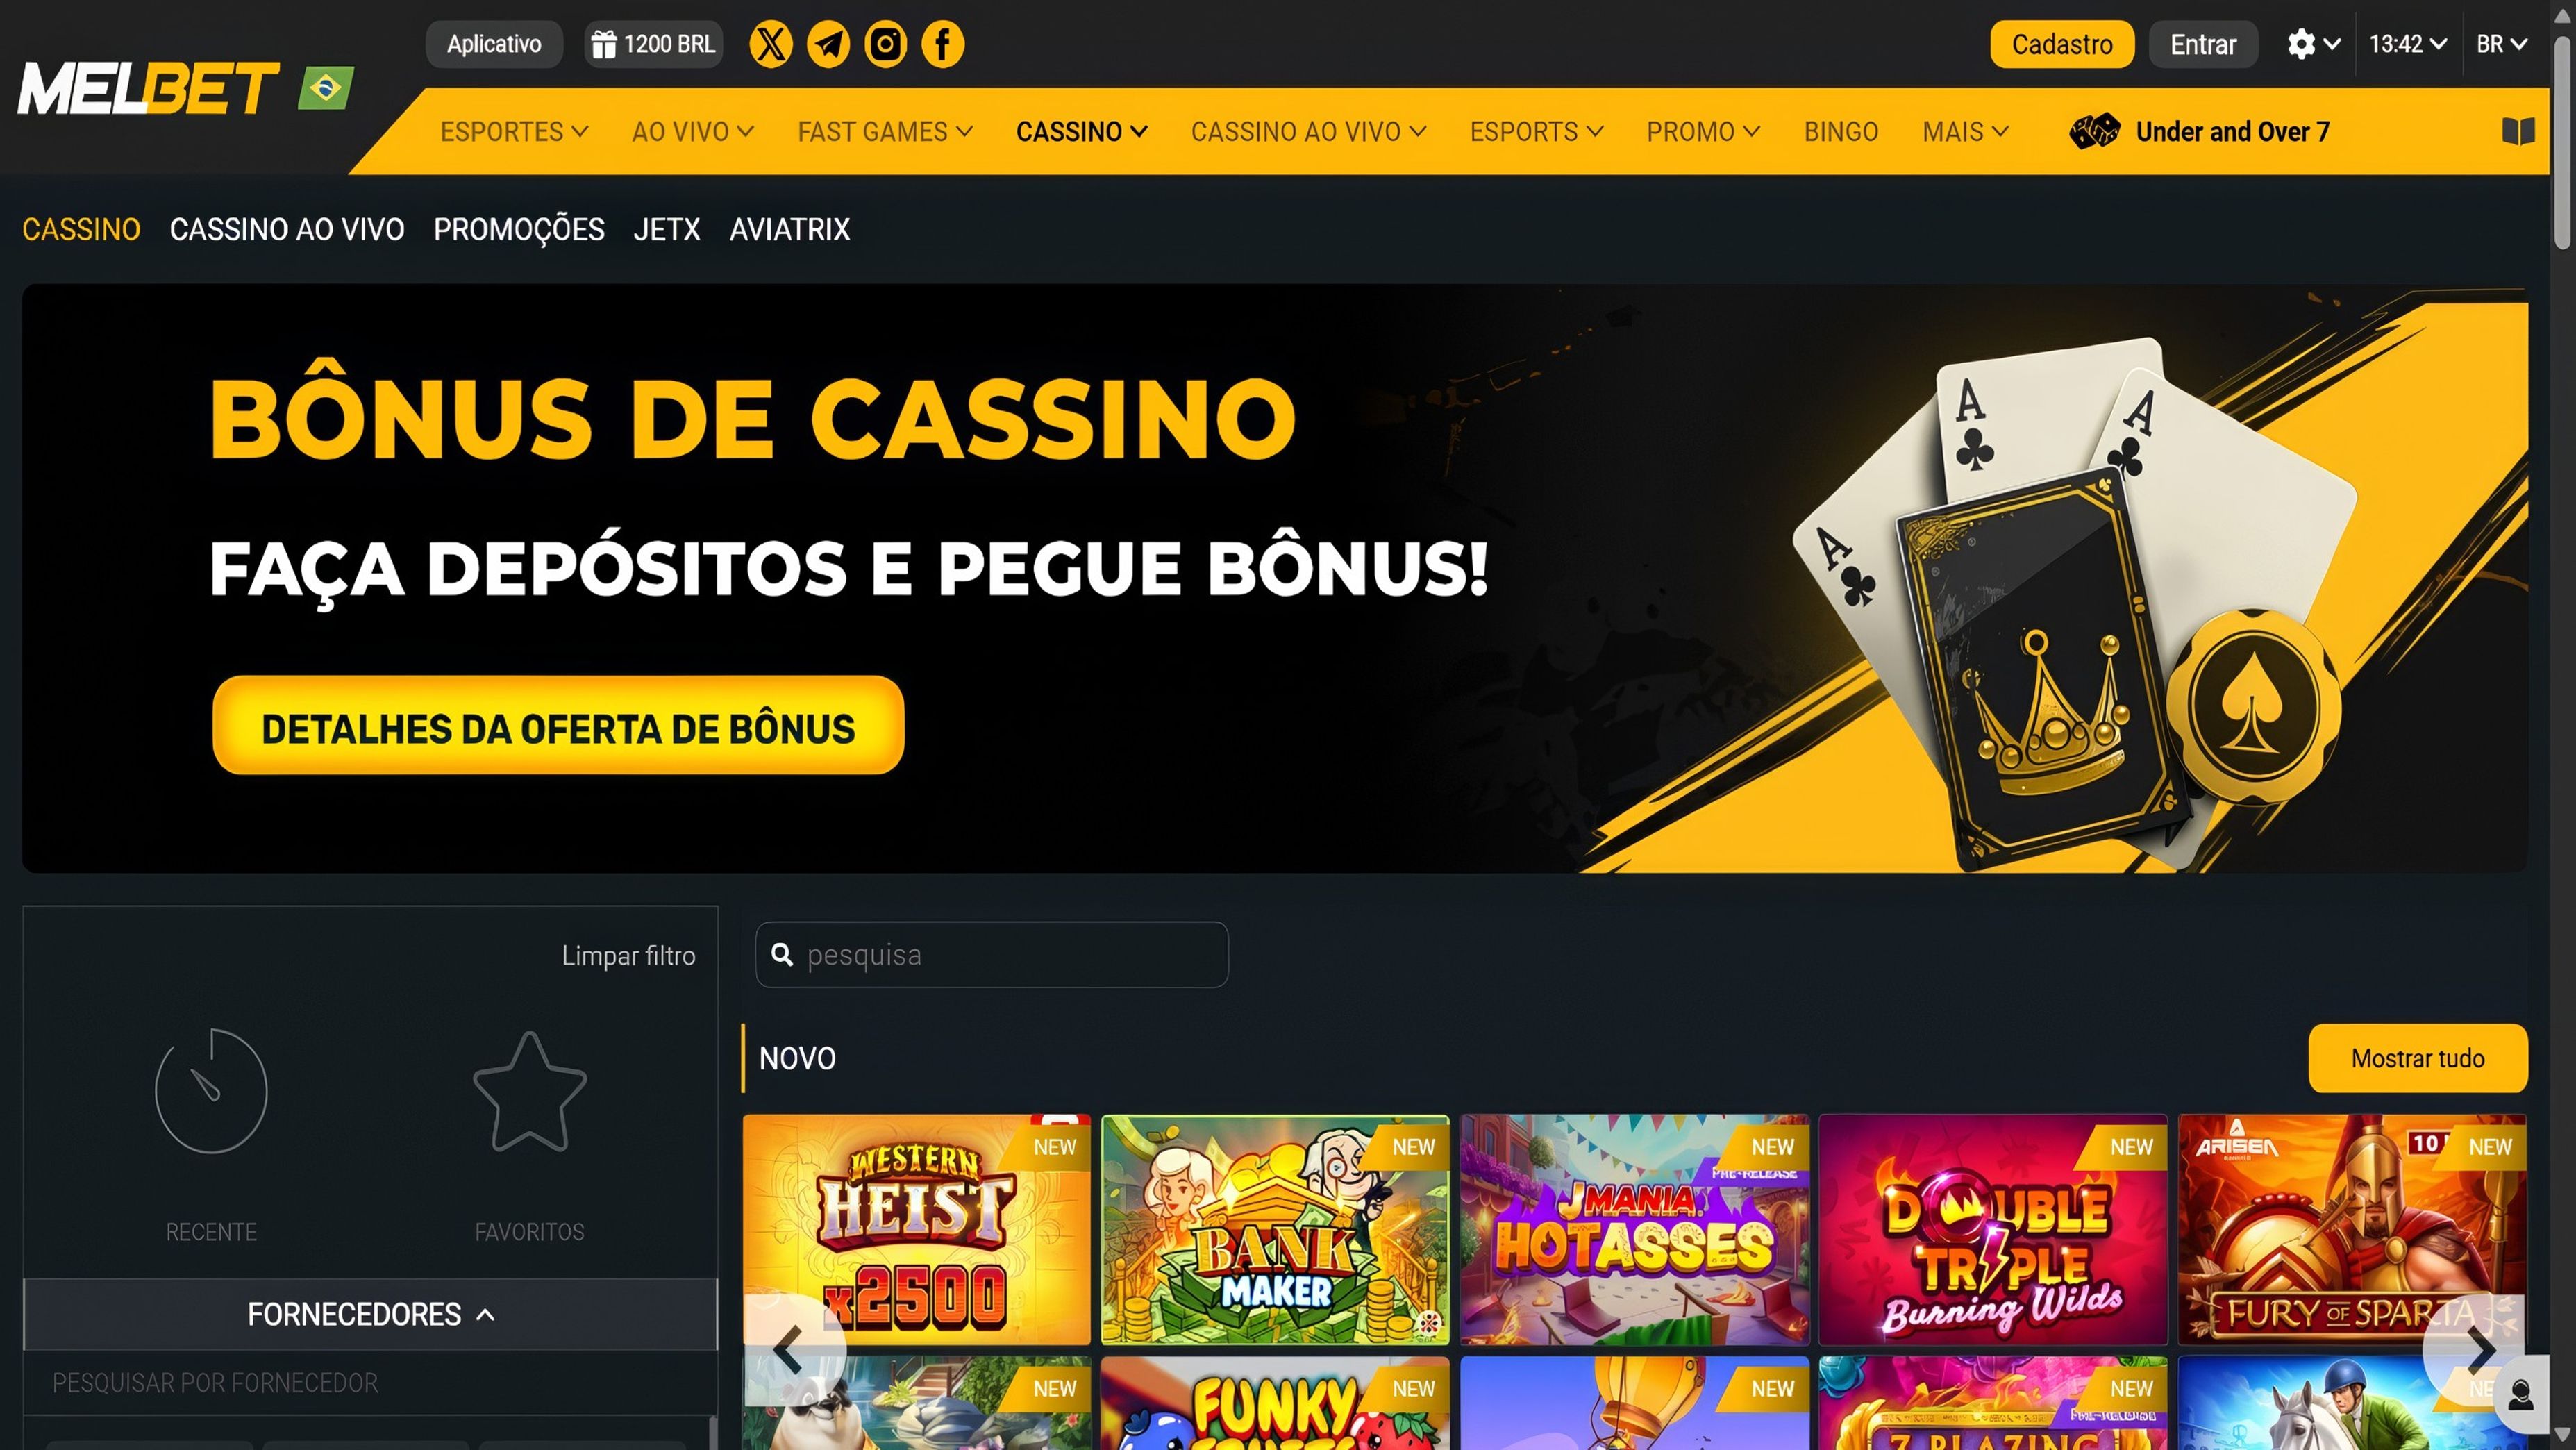This screenshot has width=2576, height=1450.
Task: Click the book icon in navigation bar
Action: [2517, 131]
